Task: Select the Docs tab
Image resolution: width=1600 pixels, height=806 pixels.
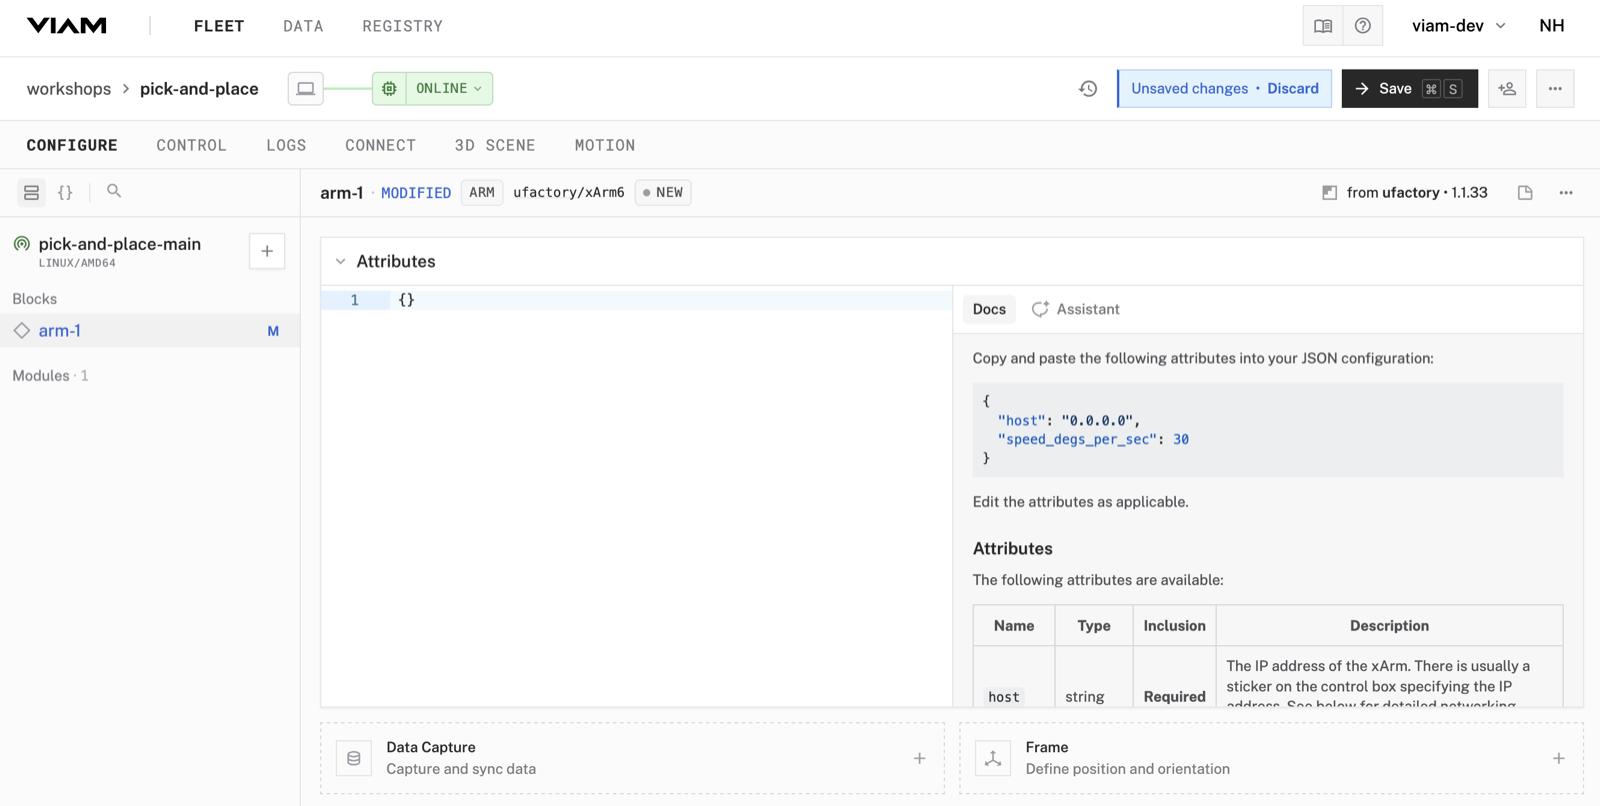Action: 989,309
